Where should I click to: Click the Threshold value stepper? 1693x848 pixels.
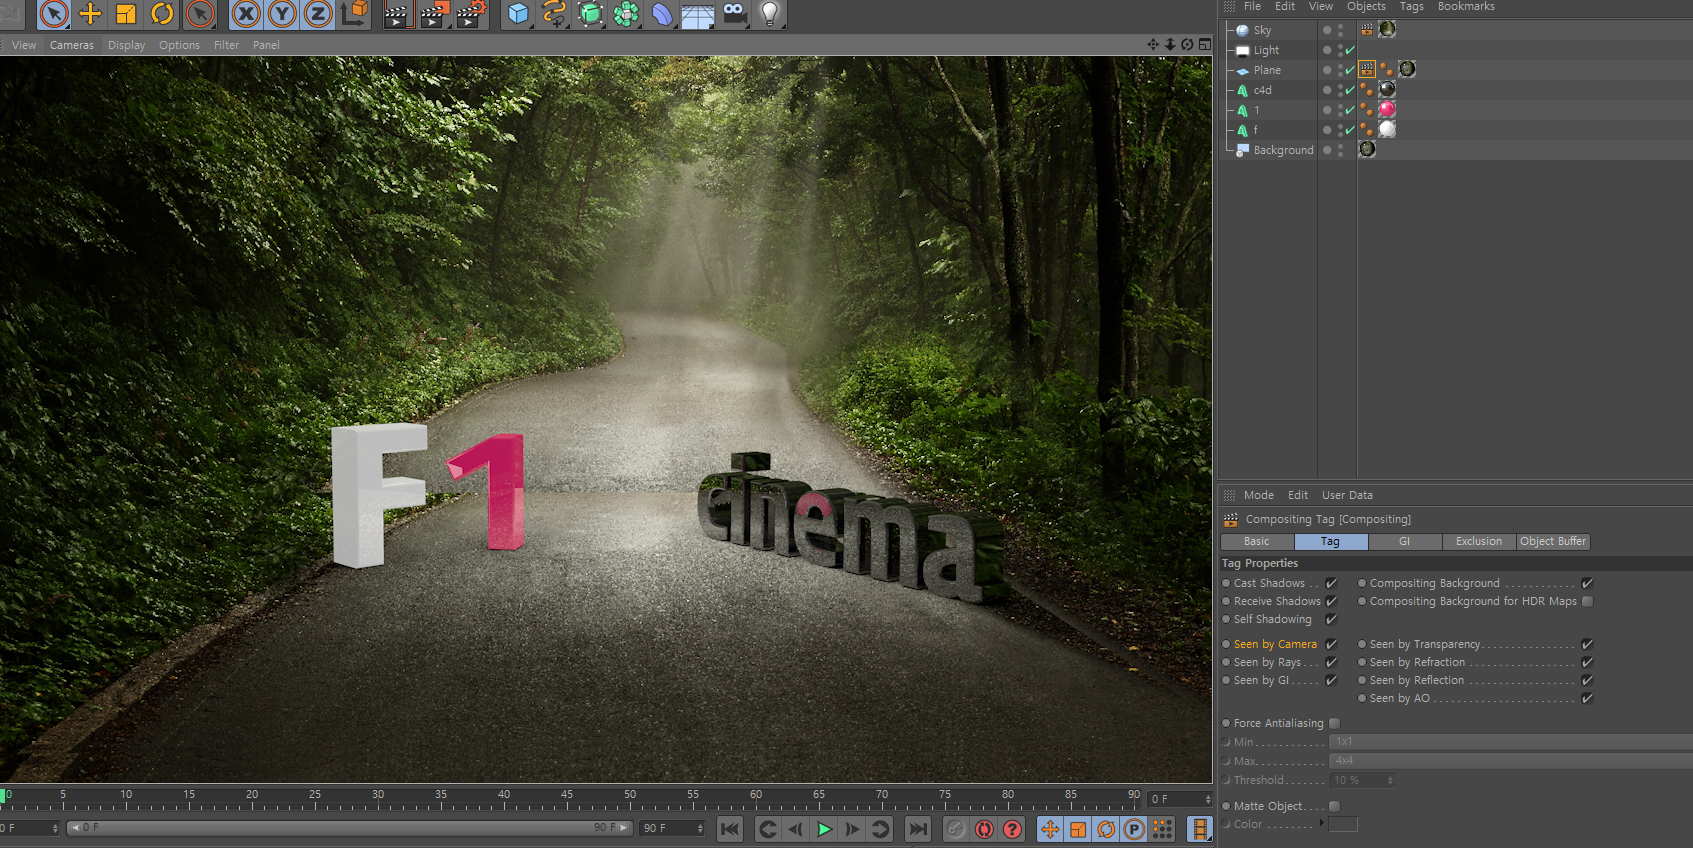pyautogui.click(x=1390, y=780)
